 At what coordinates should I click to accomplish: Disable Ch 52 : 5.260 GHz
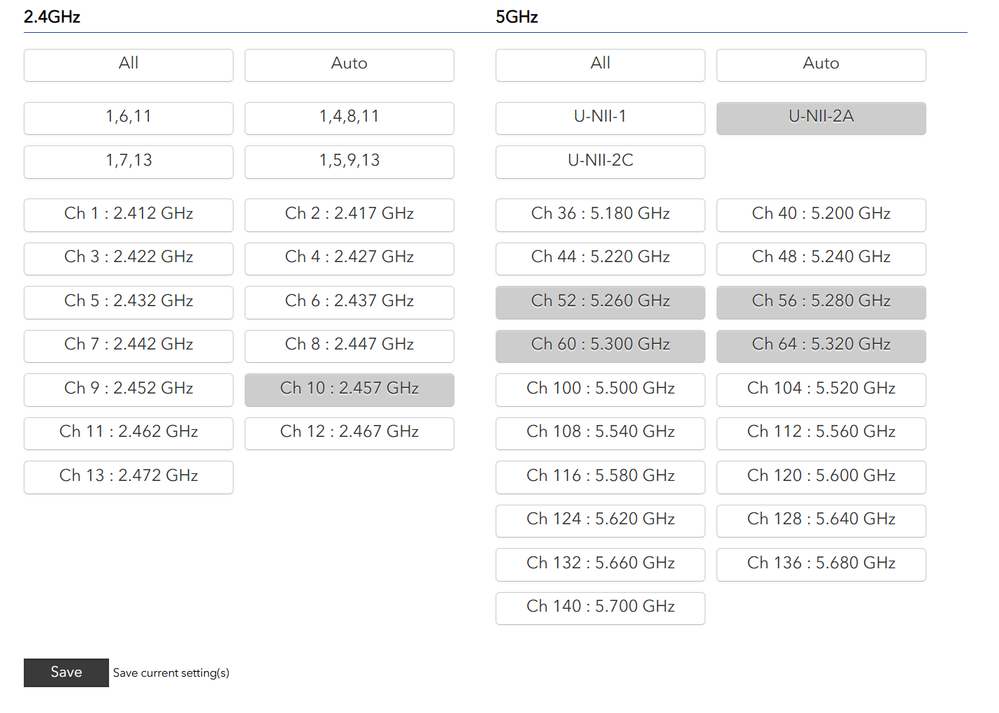[600, 301]
